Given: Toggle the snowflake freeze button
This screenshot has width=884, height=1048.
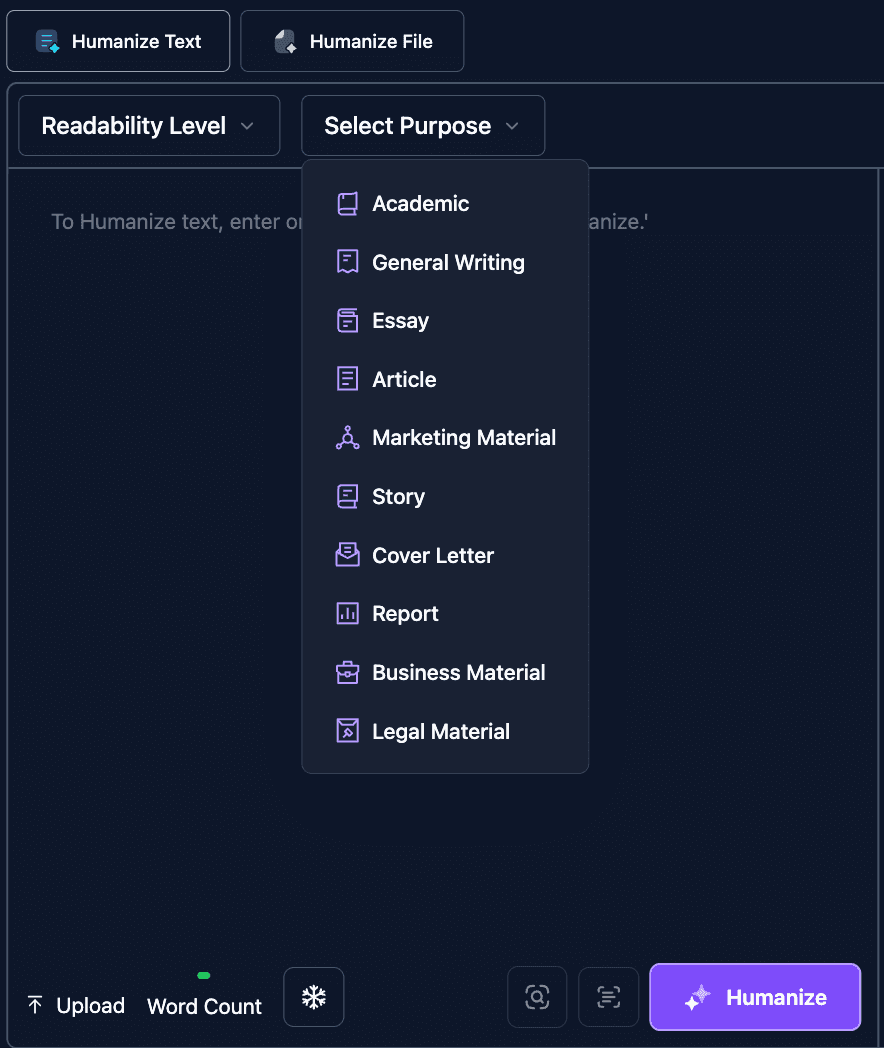Looking at the screenshot, I should pyautogui.click(x=313, y=997).
